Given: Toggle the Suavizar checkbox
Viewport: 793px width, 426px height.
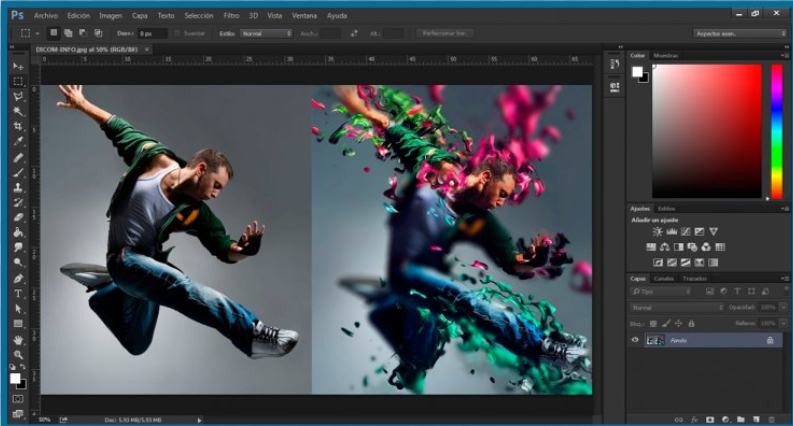Looking at the screenshot, I should (x=176, y=33).
